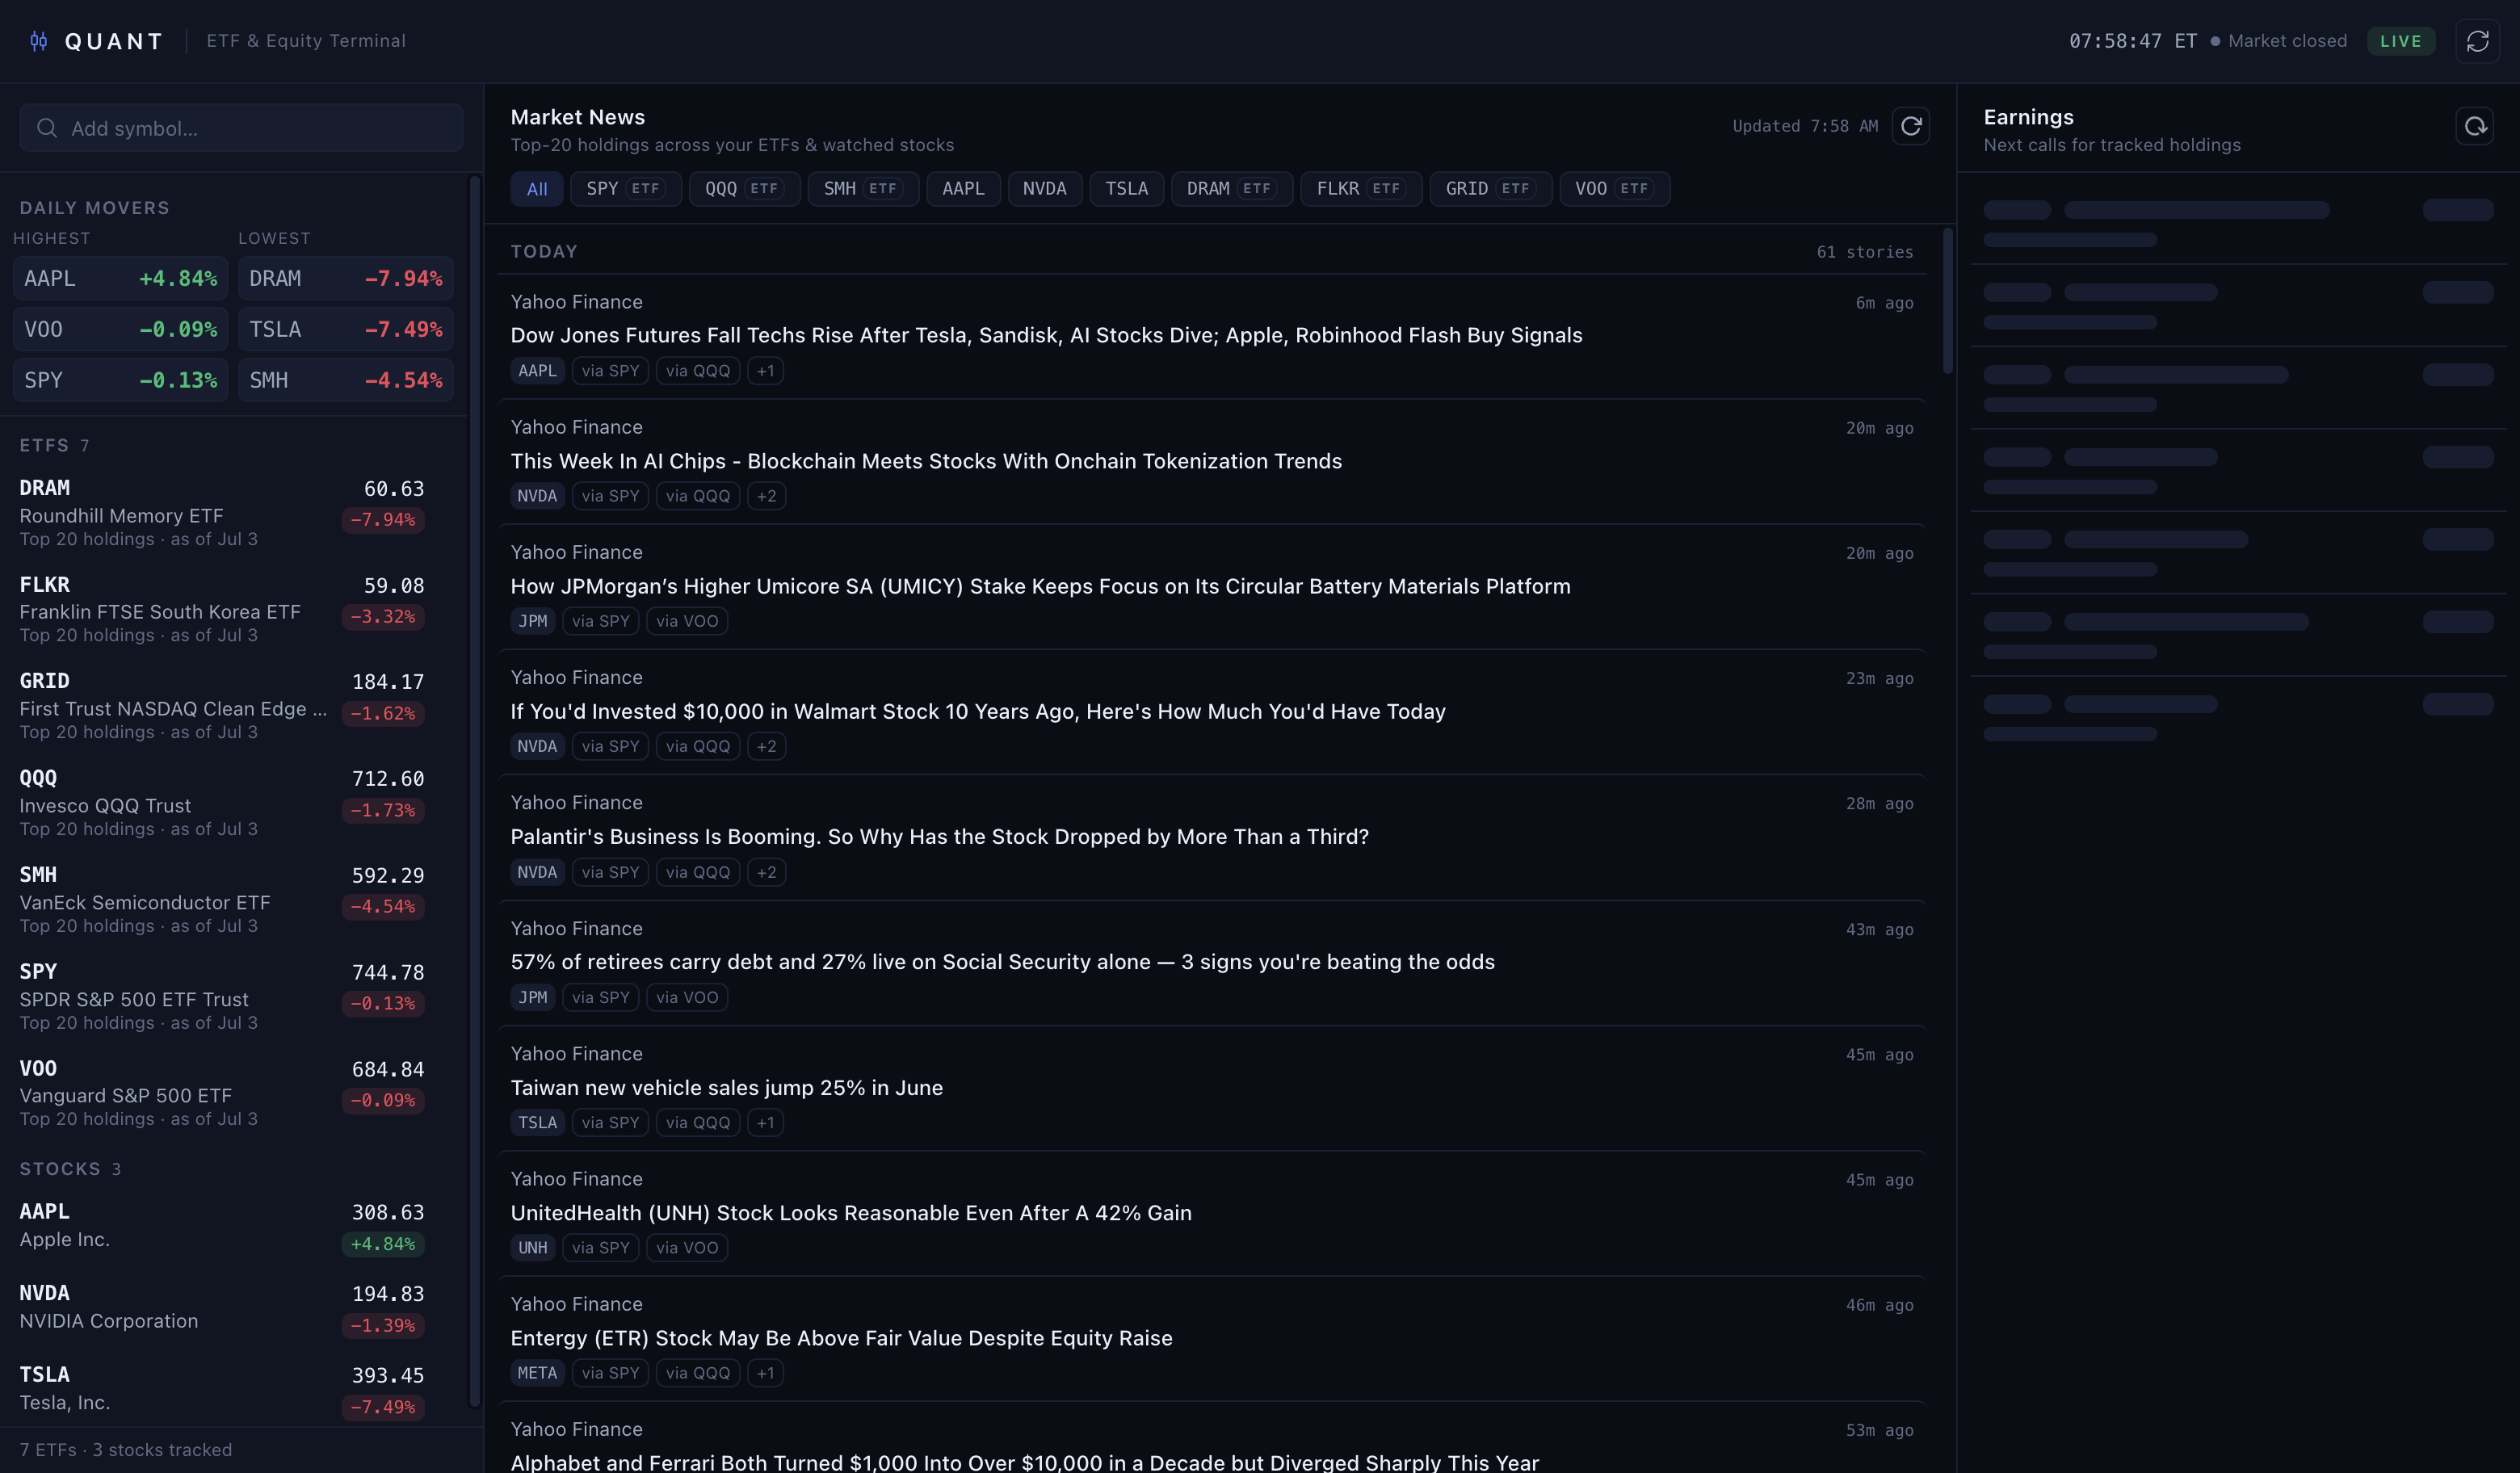Click +2 tag on Walmart story
Viewport: 2520px width, 1473px height.
point(766,747)
